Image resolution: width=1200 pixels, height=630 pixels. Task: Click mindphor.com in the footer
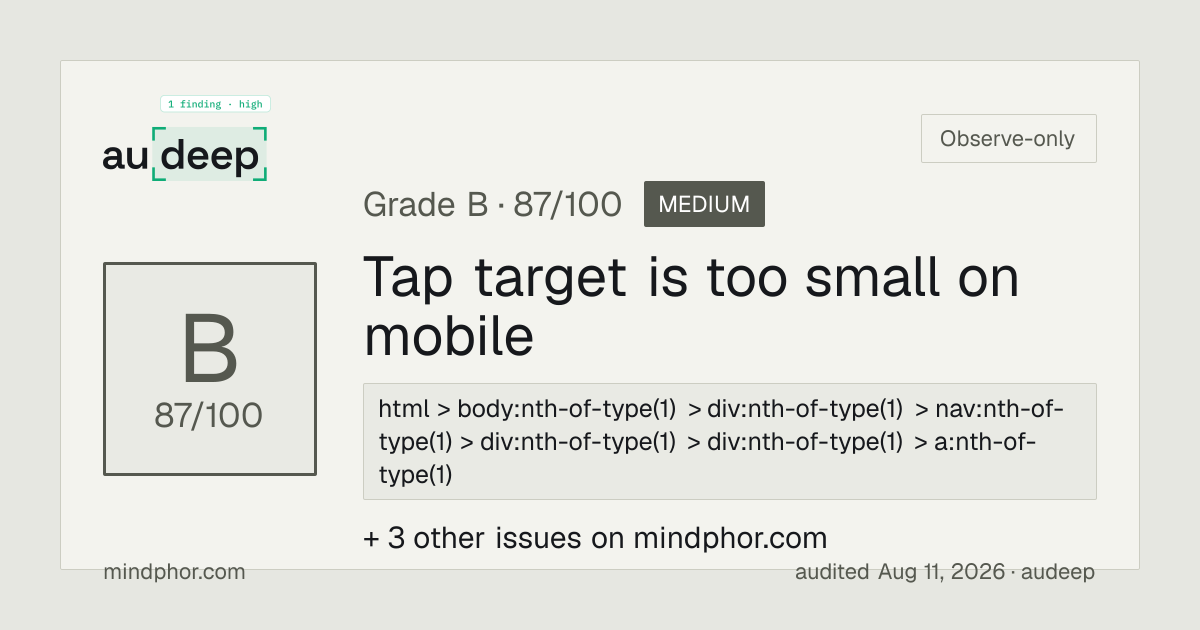tap(174, 572)
